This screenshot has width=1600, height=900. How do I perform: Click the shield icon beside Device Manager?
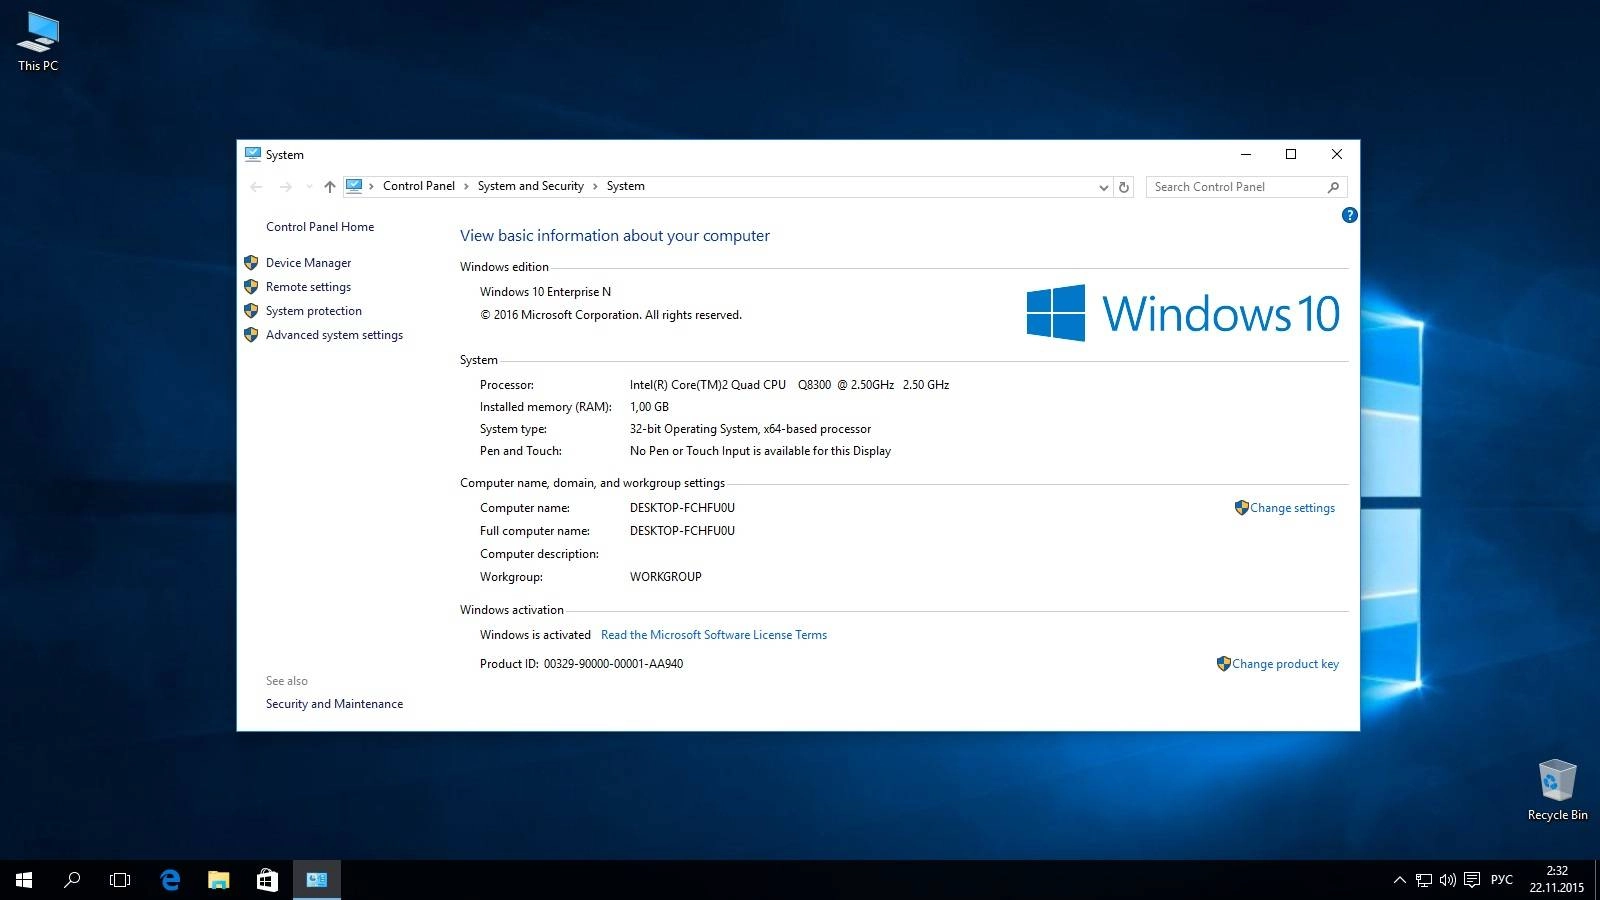click(x=251, y=262)
